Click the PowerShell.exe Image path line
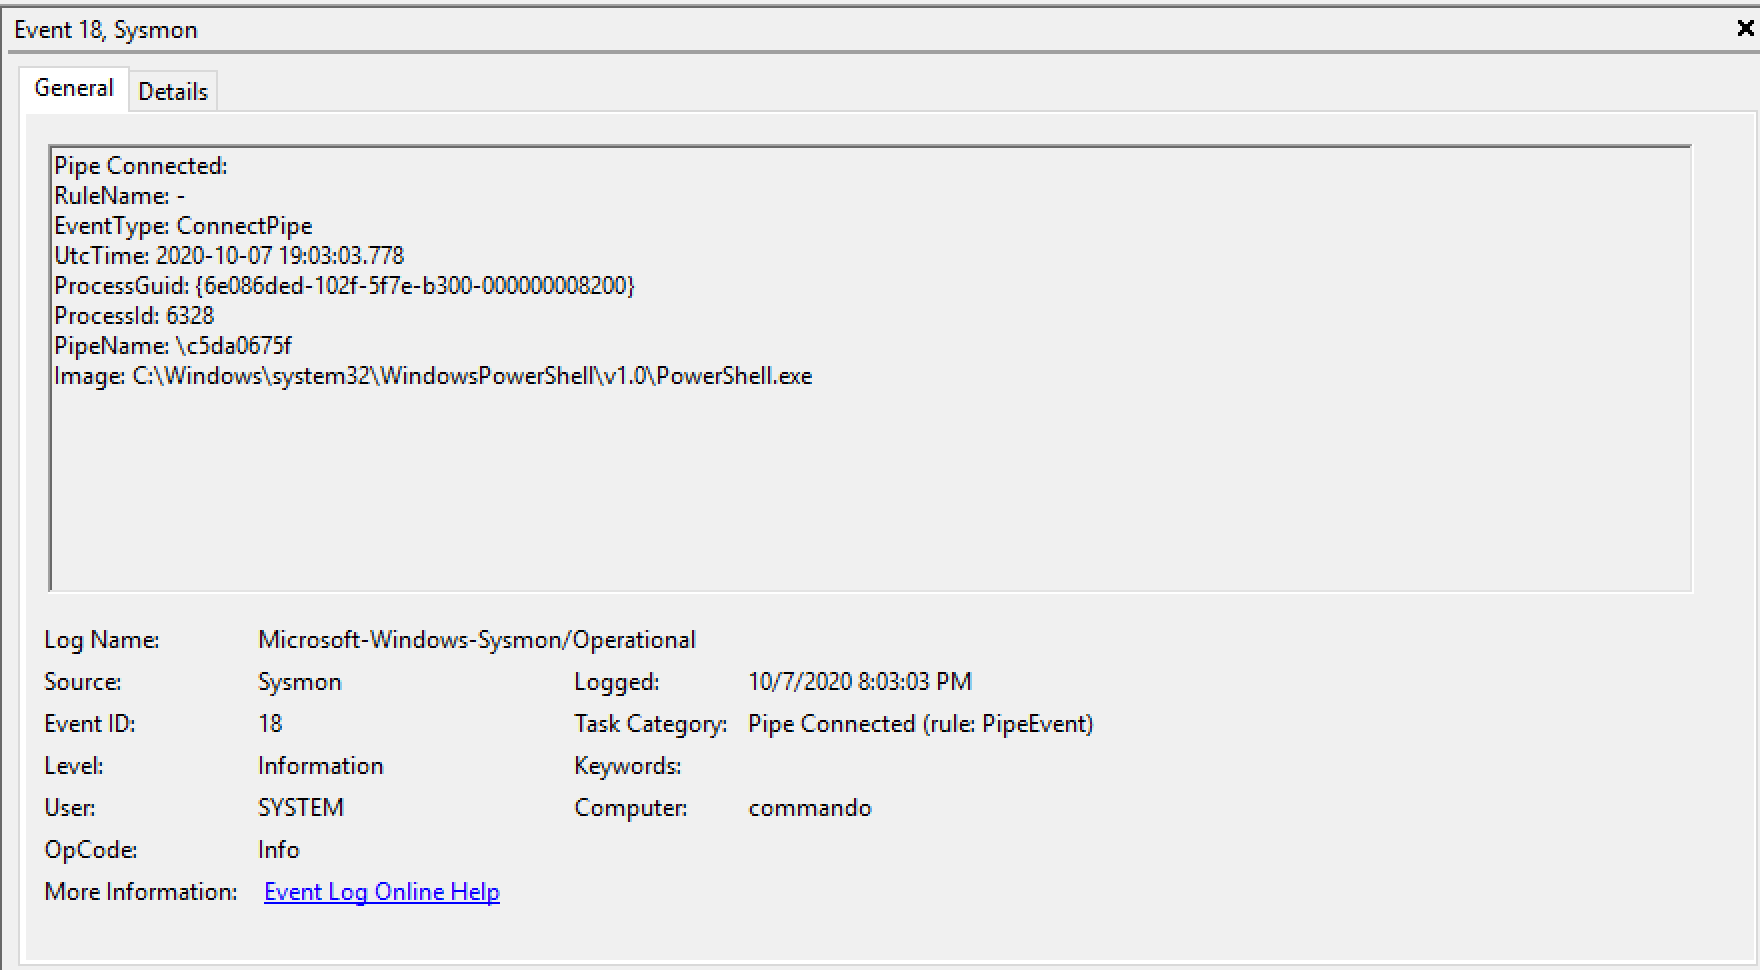1760x970 pixels. (x=433, y=376)
